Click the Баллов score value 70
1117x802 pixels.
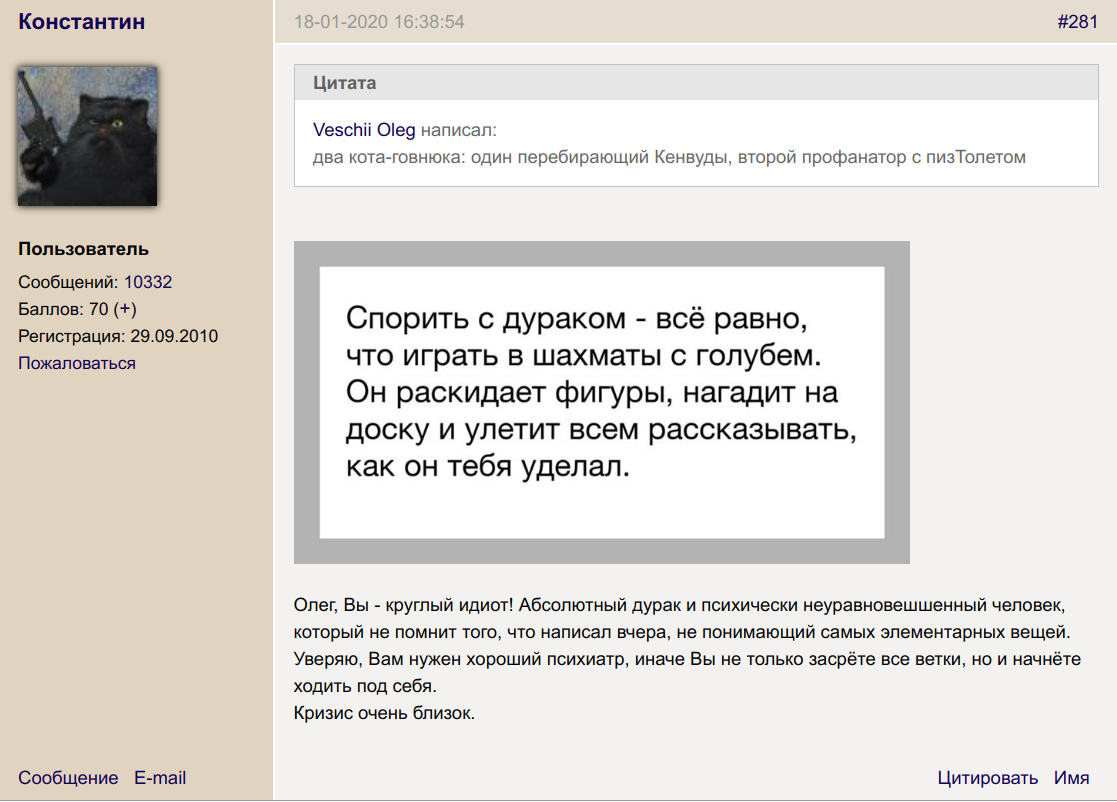[98, 309]
